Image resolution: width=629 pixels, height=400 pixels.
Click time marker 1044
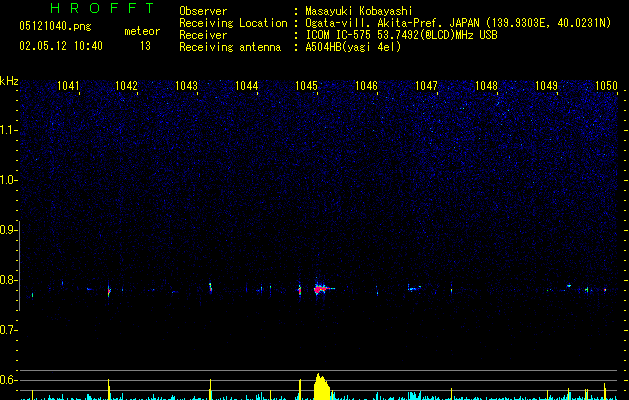click(246, 86)
